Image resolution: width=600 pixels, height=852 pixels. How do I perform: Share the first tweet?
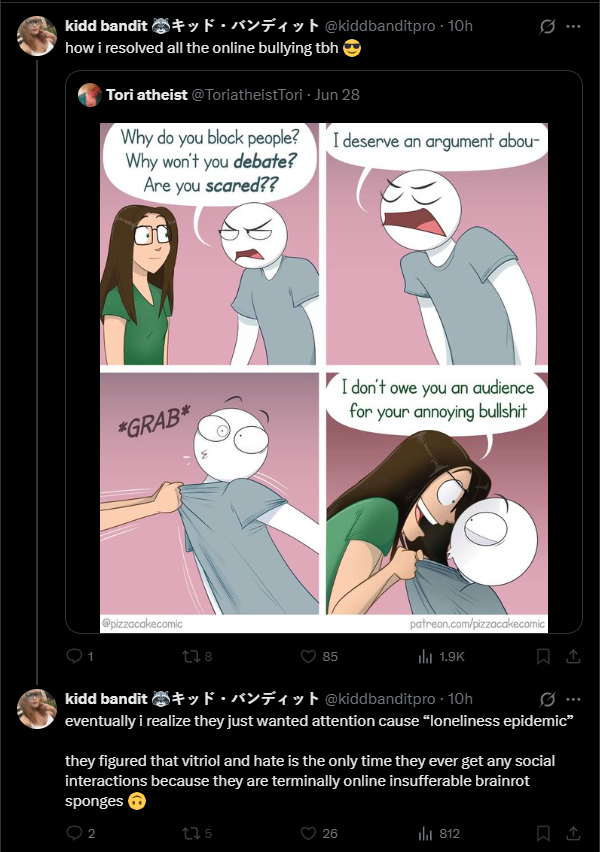pos(573,656)
